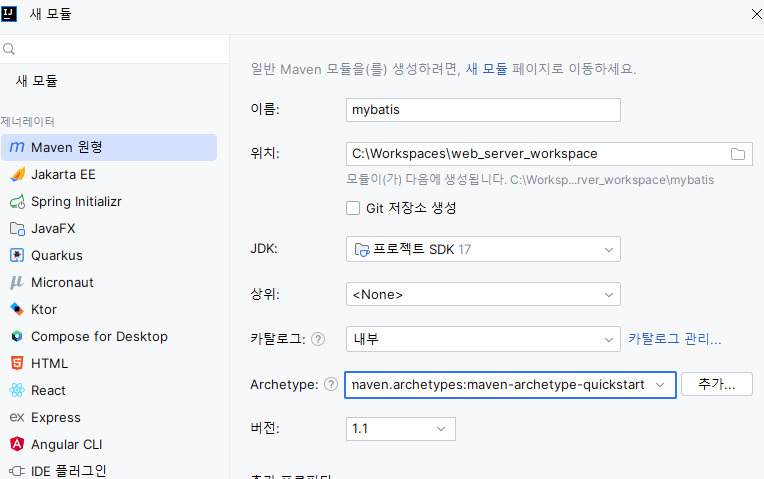Open help for 카탈로그 question mark

coord(318,339)
